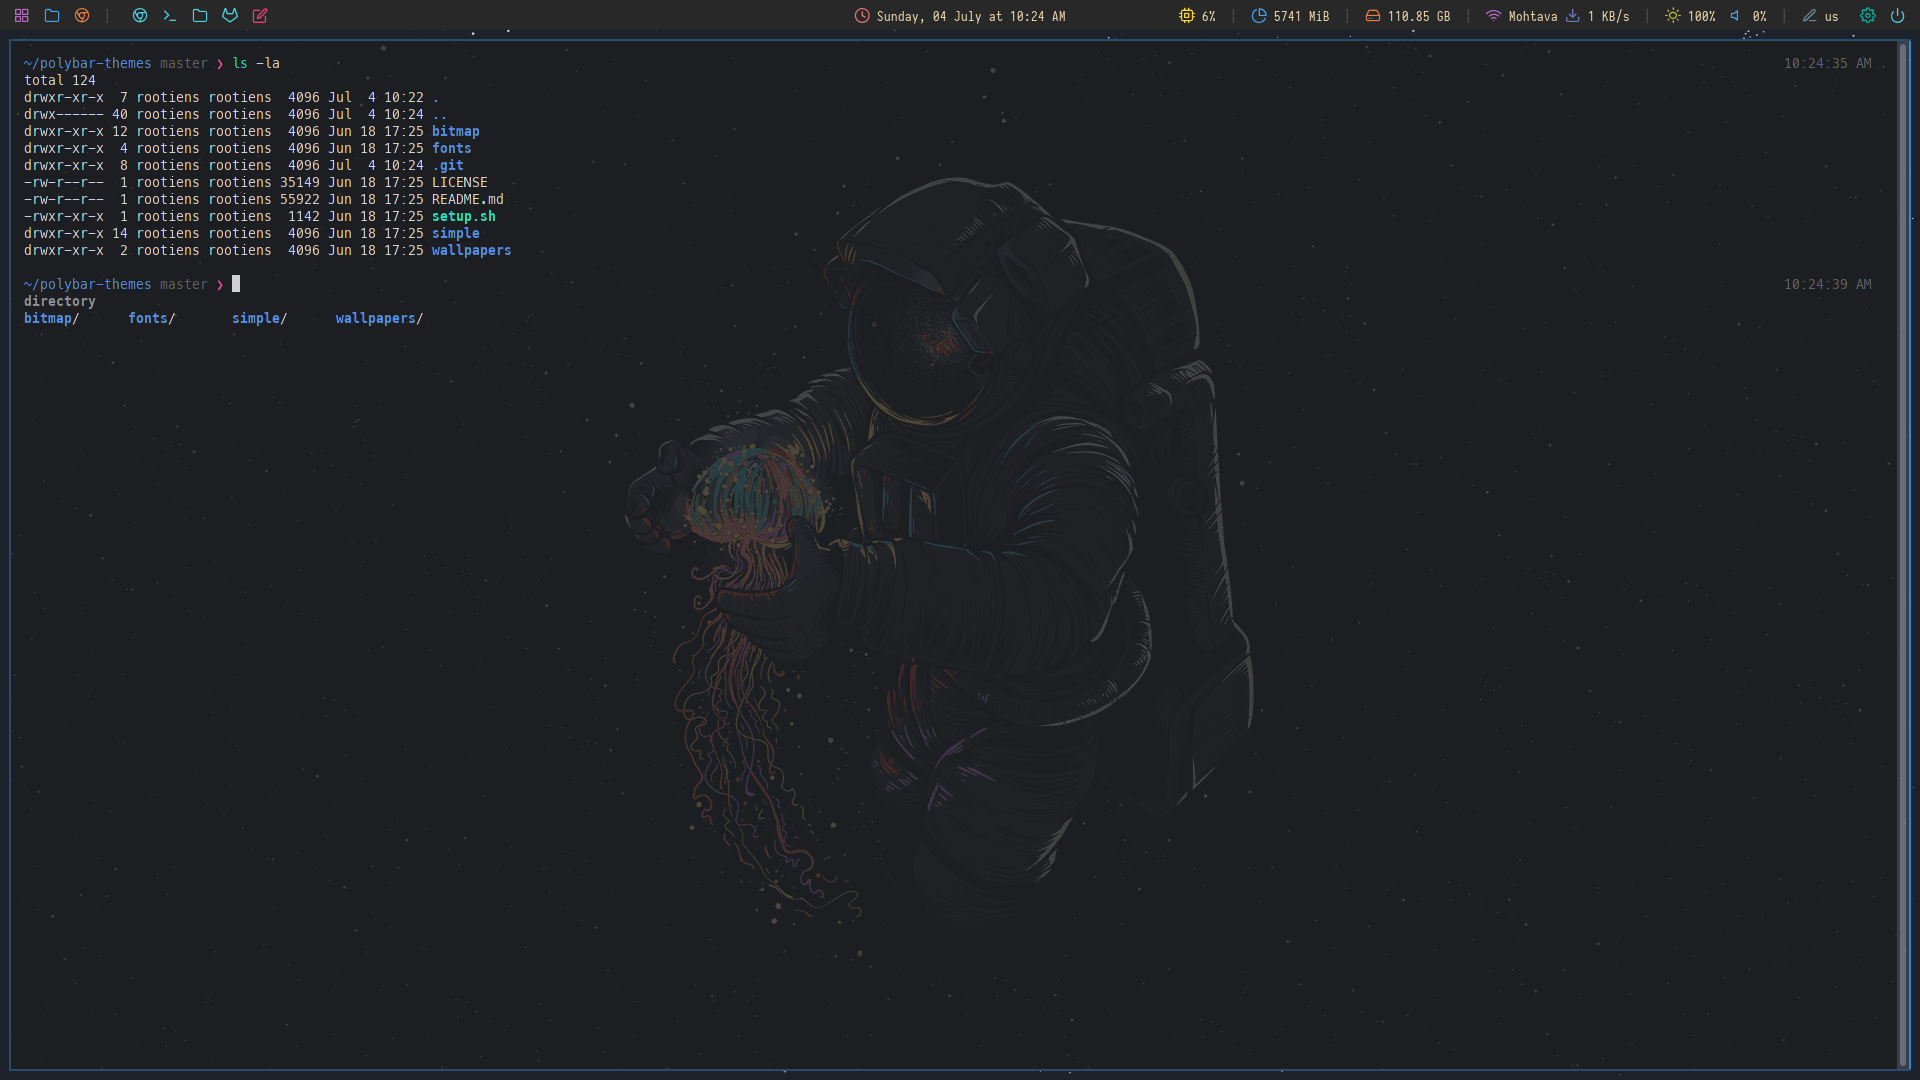
Task: Select the bitmap/ directory completion
Action: tap(51, 318)
